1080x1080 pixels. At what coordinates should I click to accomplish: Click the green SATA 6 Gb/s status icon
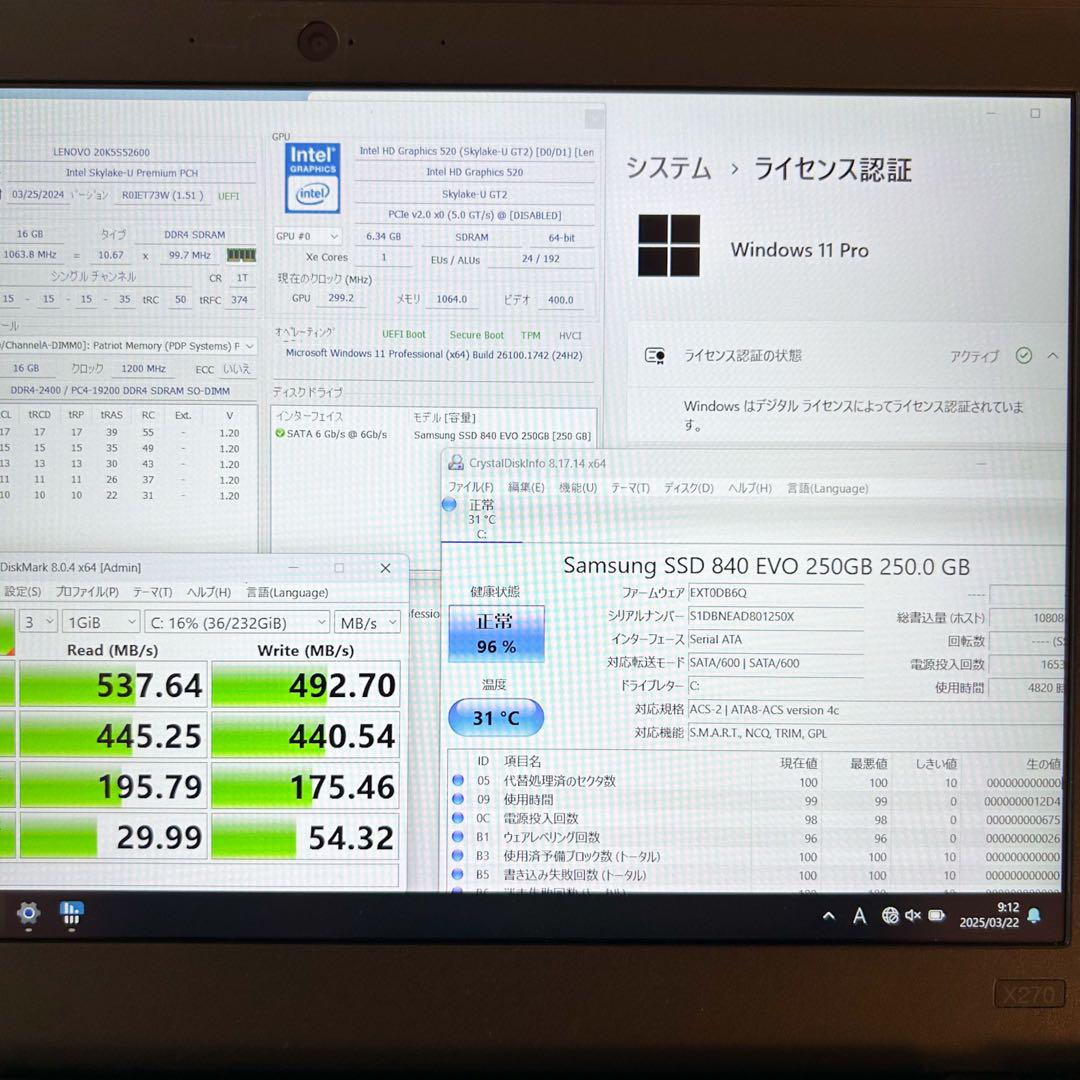coord(280,433)
